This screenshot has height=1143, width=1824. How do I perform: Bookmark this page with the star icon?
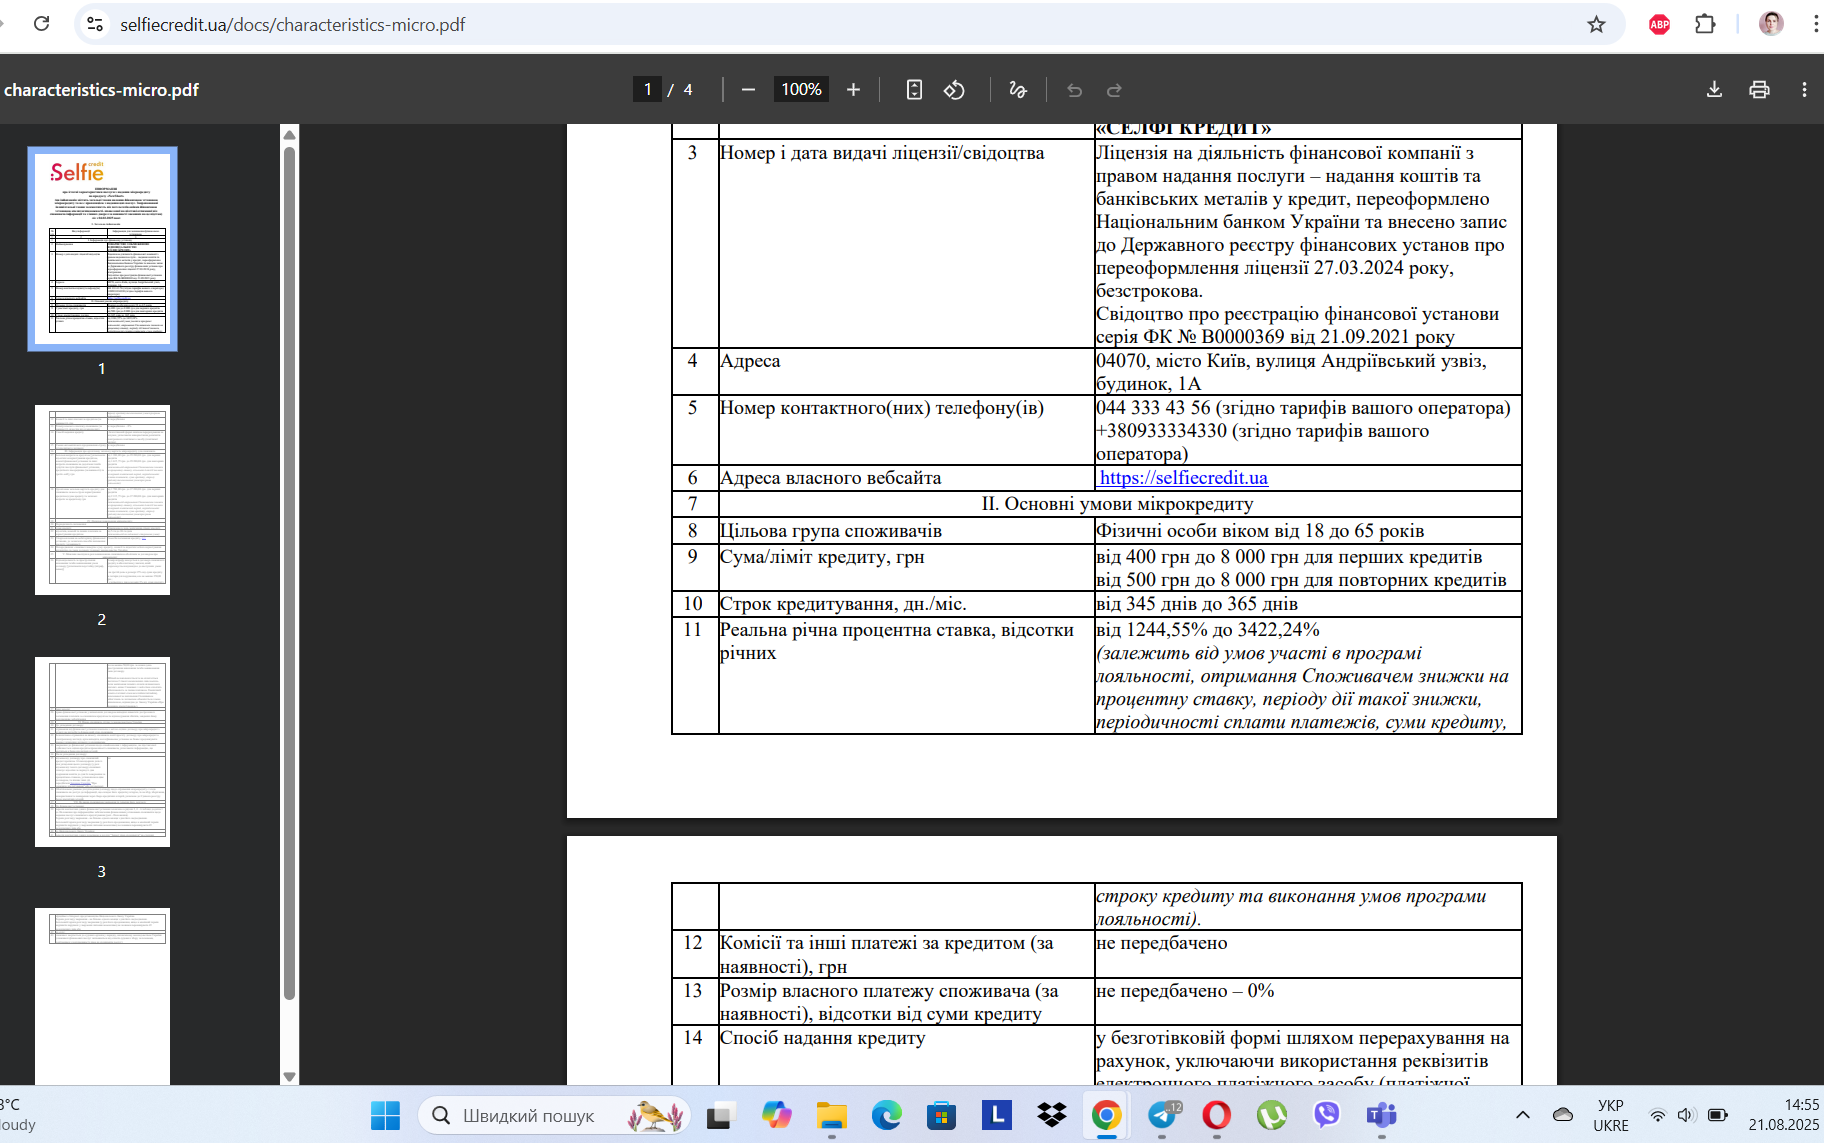tap(1596, 24)
